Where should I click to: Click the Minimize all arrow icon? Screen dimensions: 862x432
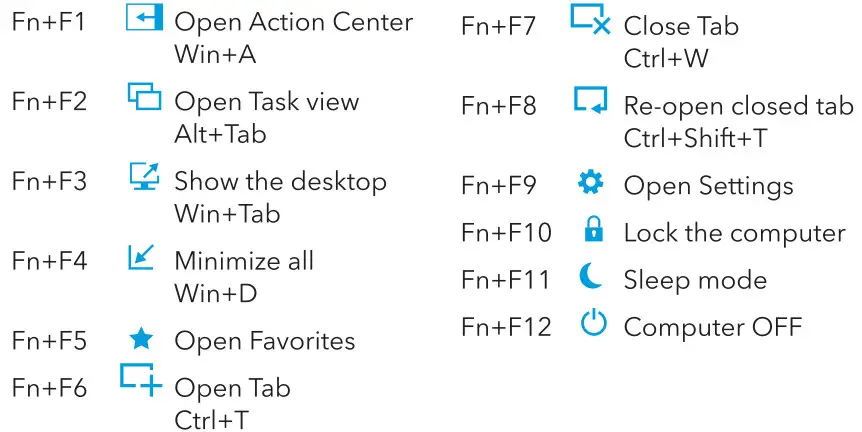[x=141, y=257]
